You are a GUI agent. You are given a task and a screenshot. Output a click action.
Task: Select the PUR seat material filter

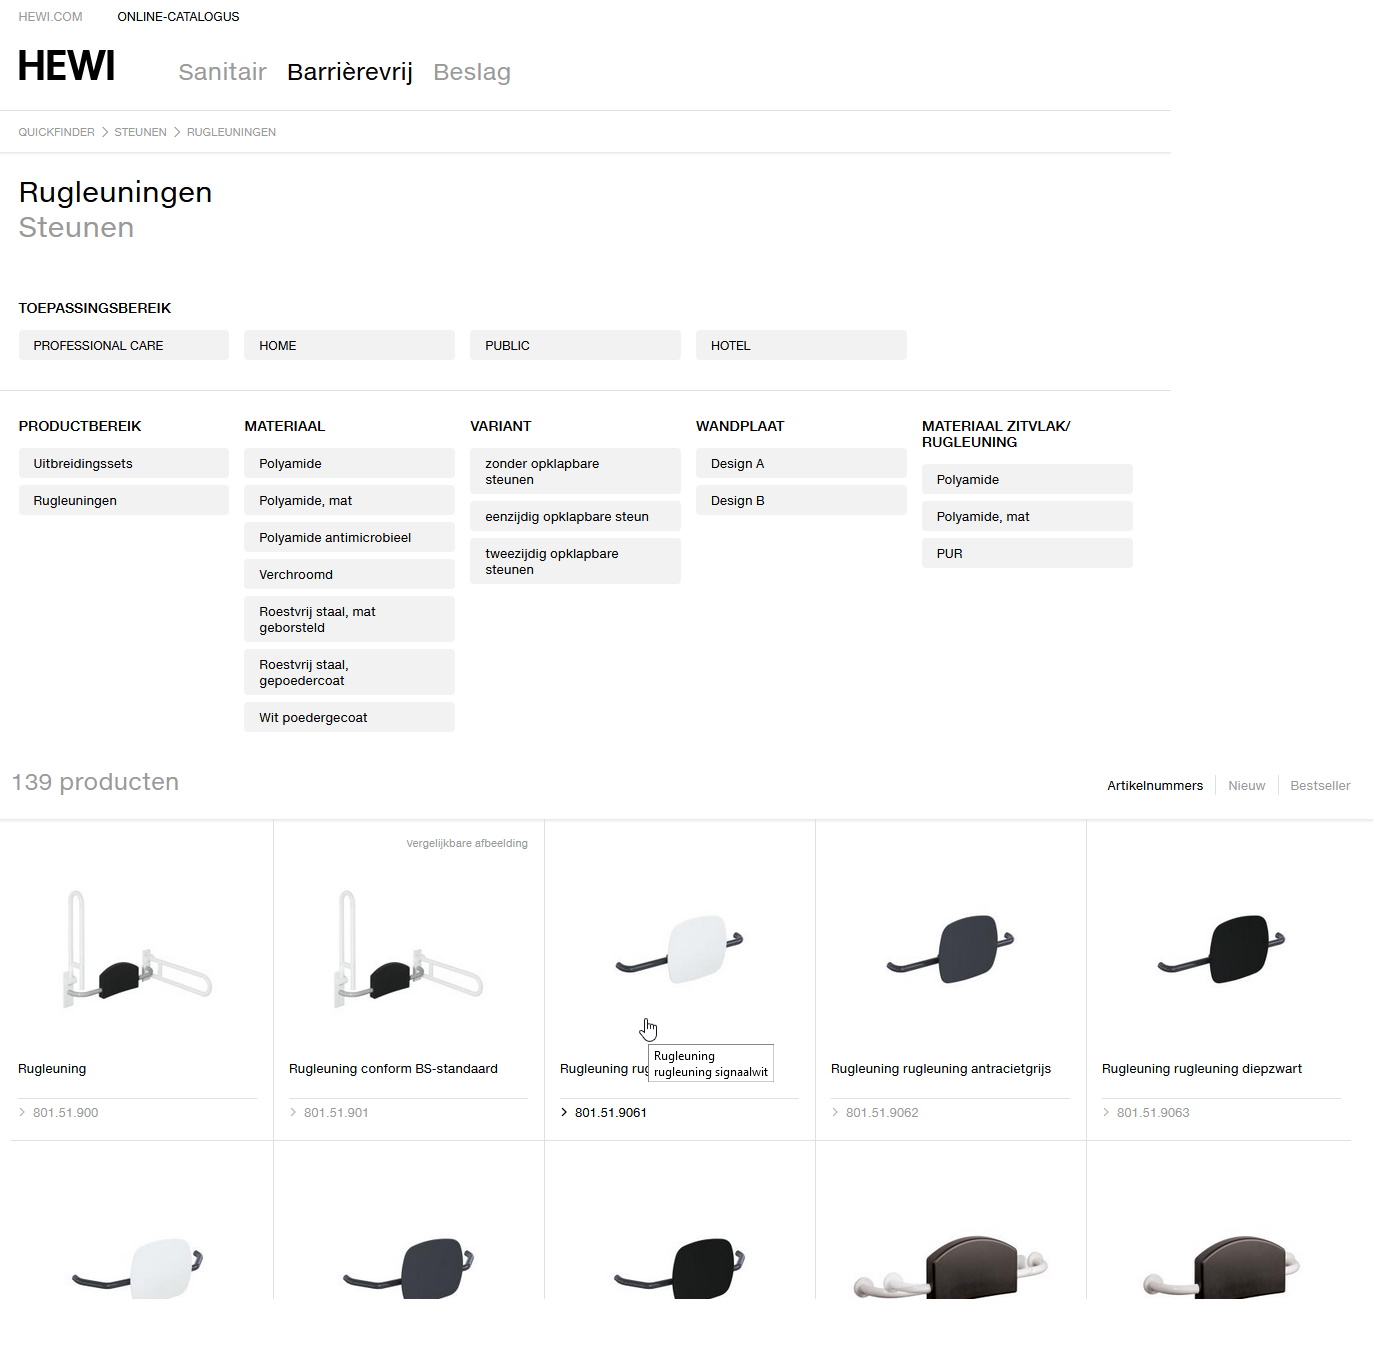coord(1026,554)
